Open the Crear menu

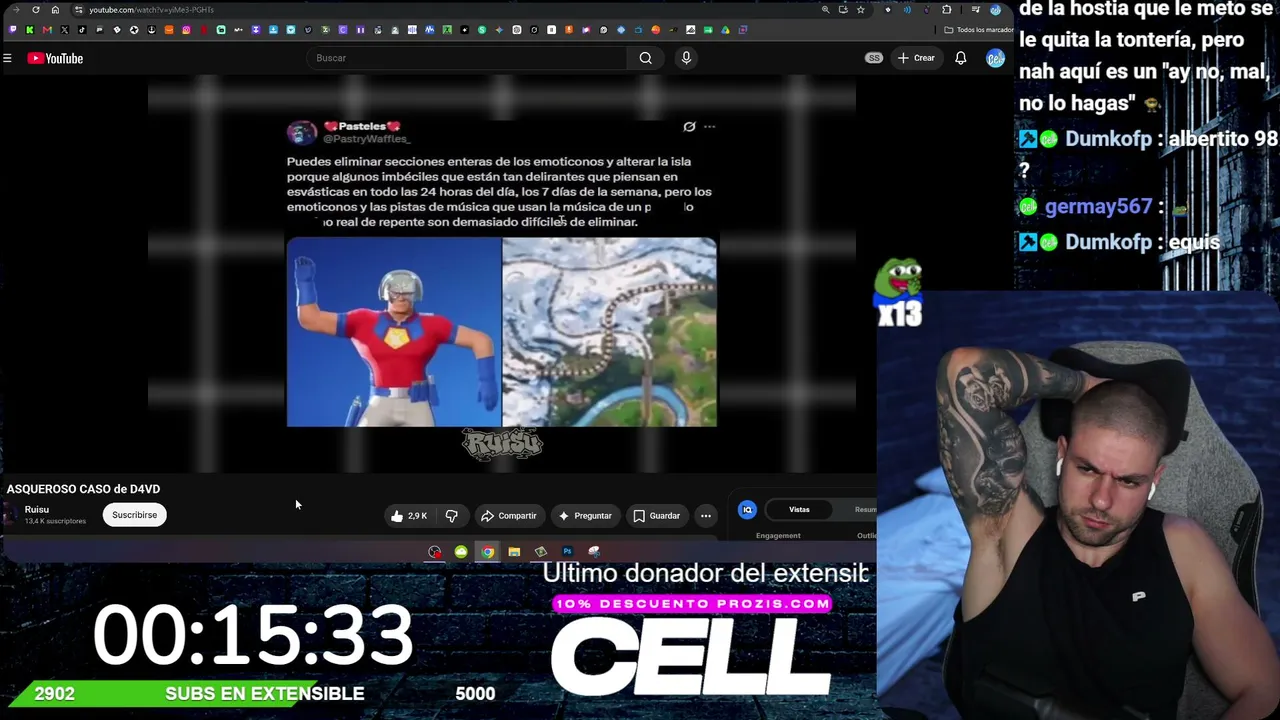pos(915,58)
